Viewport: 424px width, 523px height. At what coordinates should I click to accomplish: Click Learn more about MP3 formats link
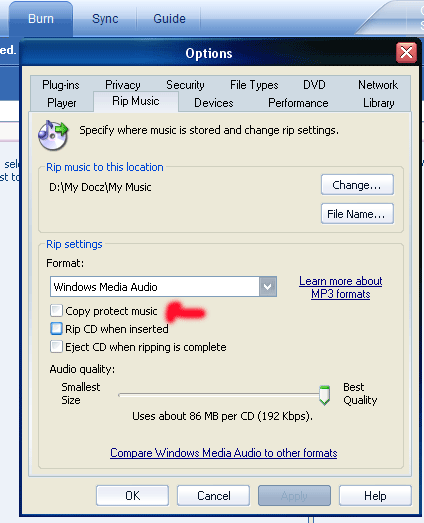[341, 288]
